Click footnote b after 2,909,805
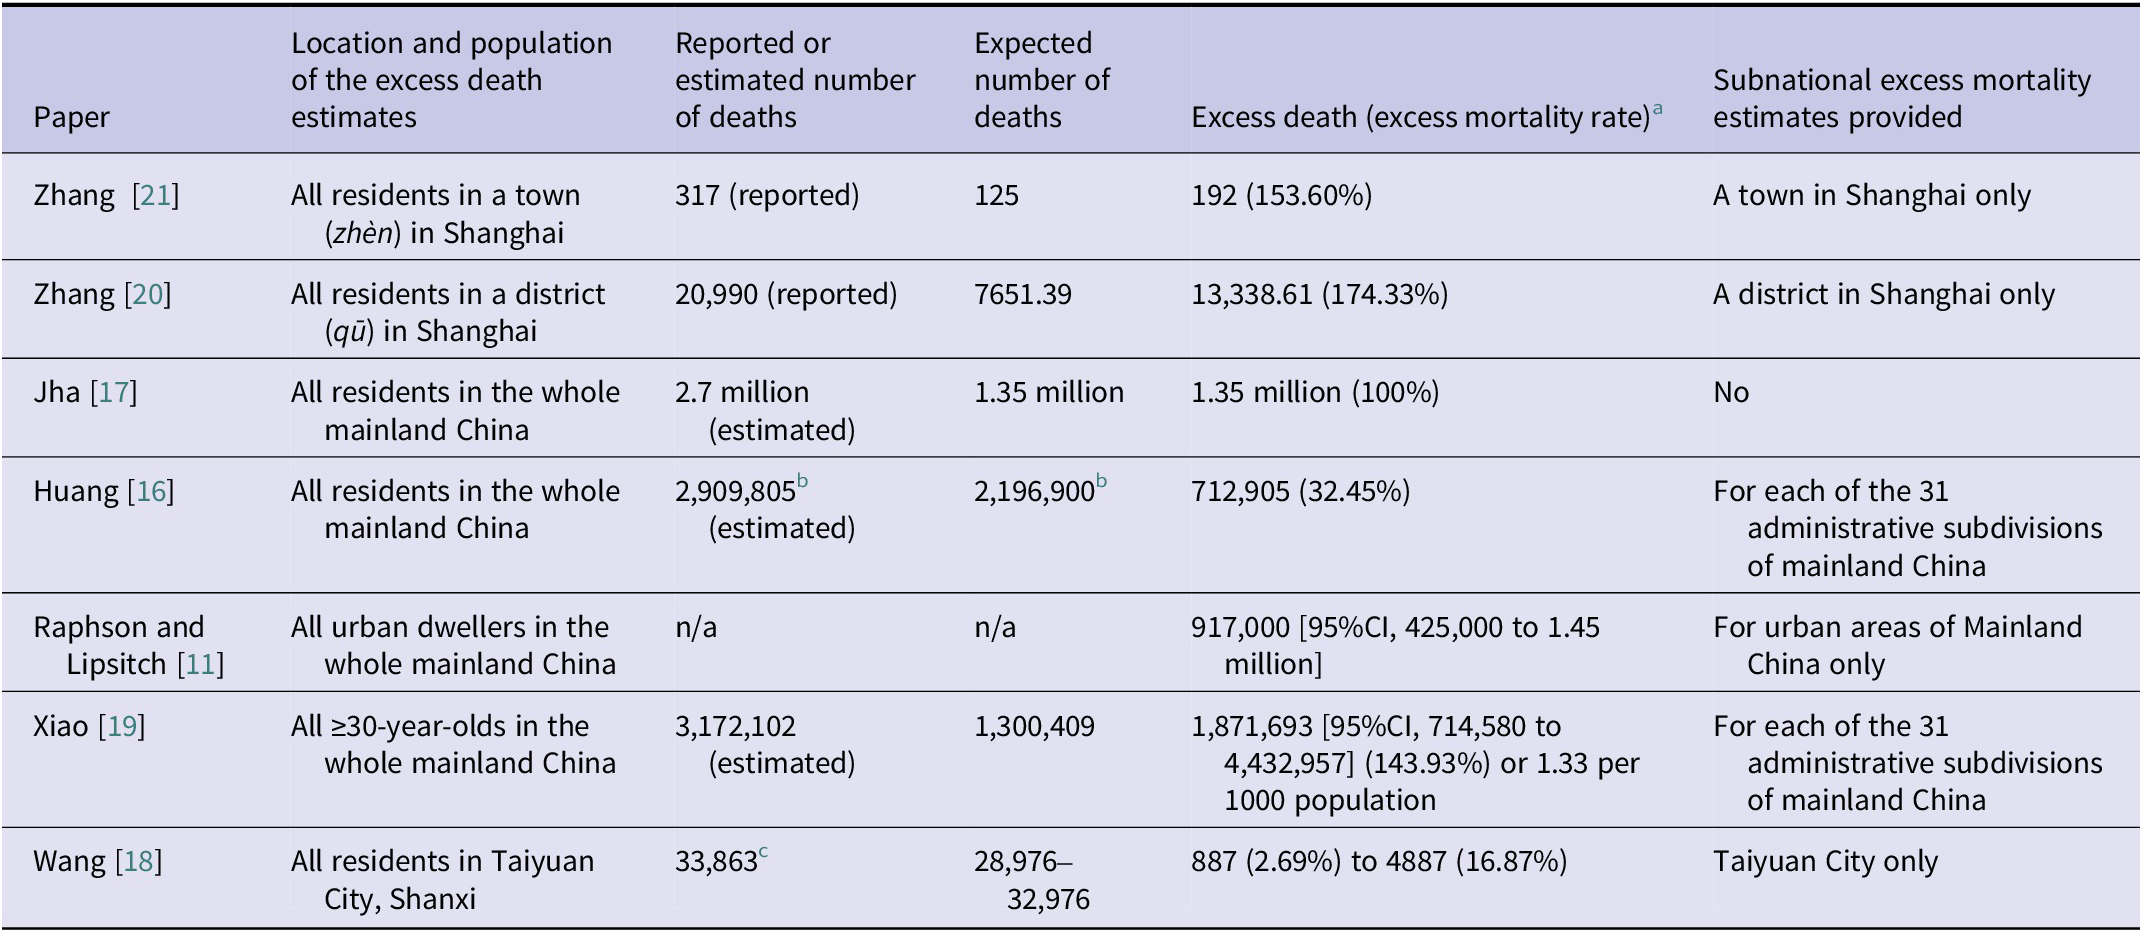 802,483
